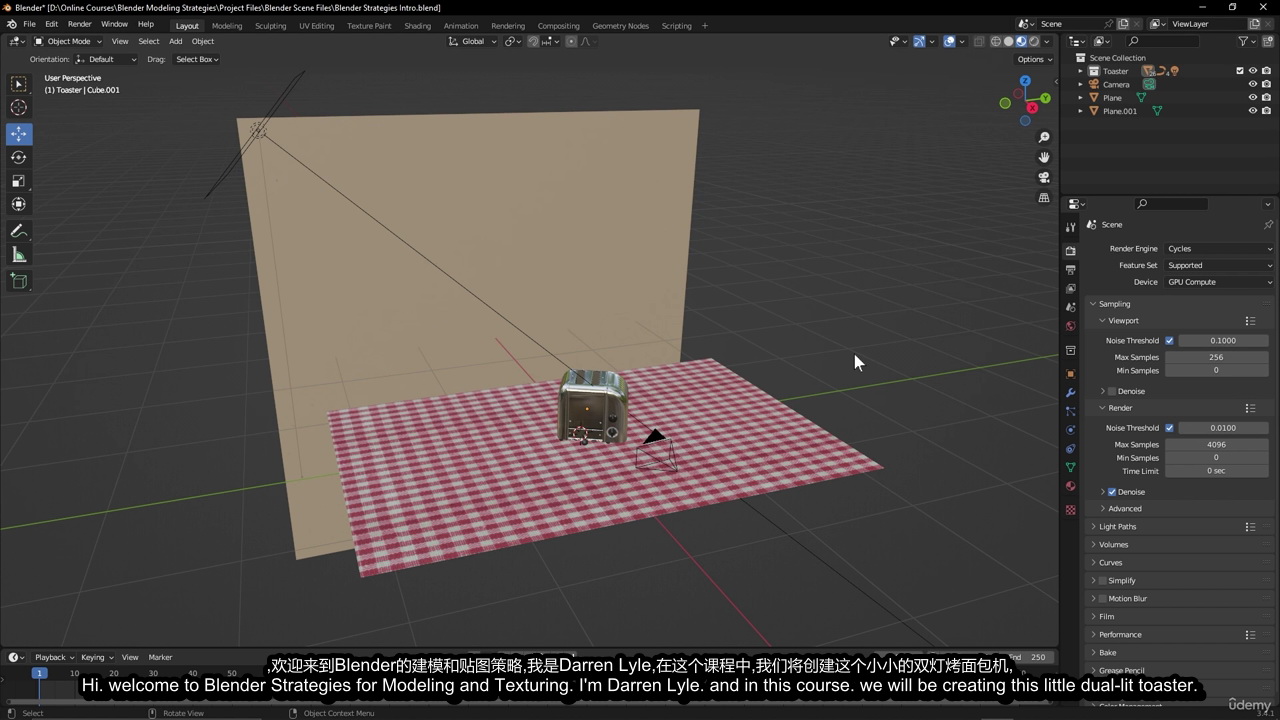The height and width of the screenshot is (720, 1280).
Task: Click the viewport zoom magnifier icon
Action: click(1044, 137)
